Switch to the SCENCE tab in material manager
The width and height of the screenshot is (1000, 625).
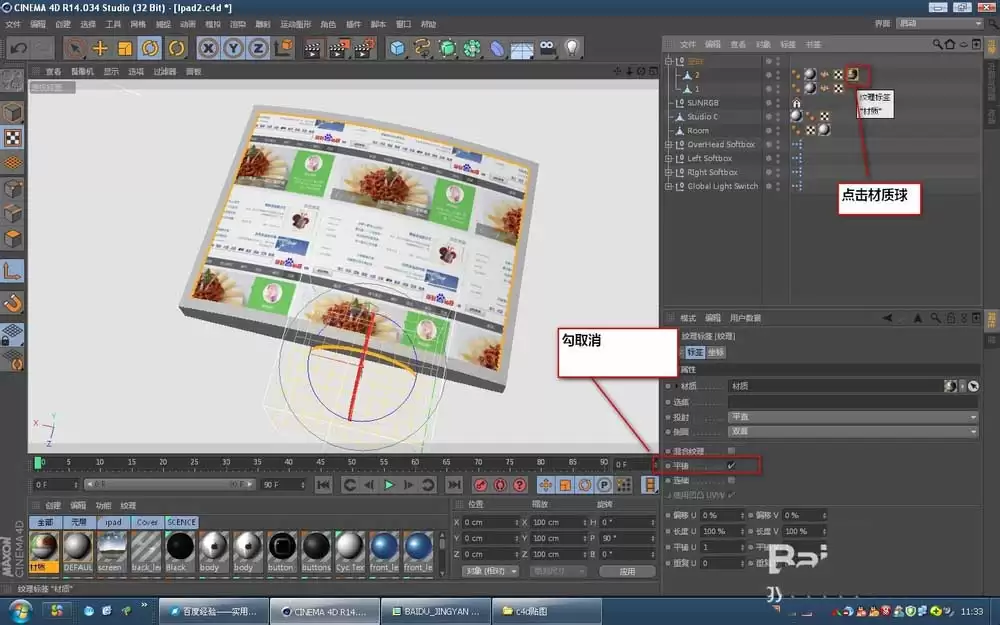pos(181,521)
